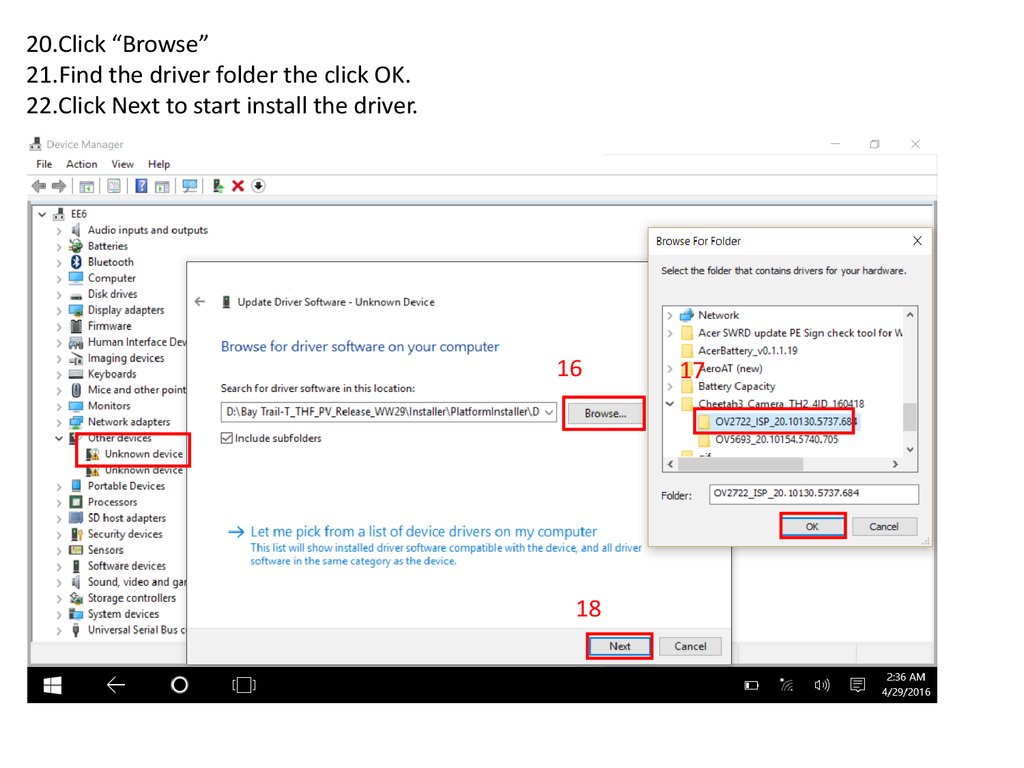Viewport: 1024px width, 768px height.
Task: Click the battery icon in the system tray
Action: tap(752, 685)
